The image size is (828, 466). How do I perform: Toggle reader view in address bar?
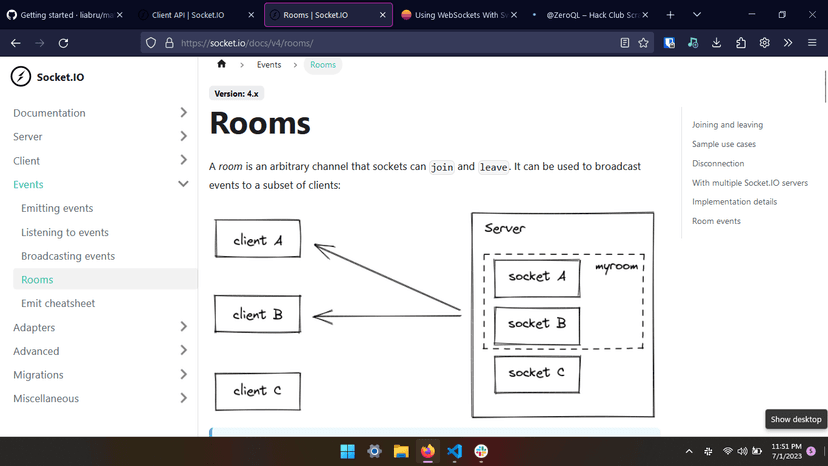(x=625, y=43)
